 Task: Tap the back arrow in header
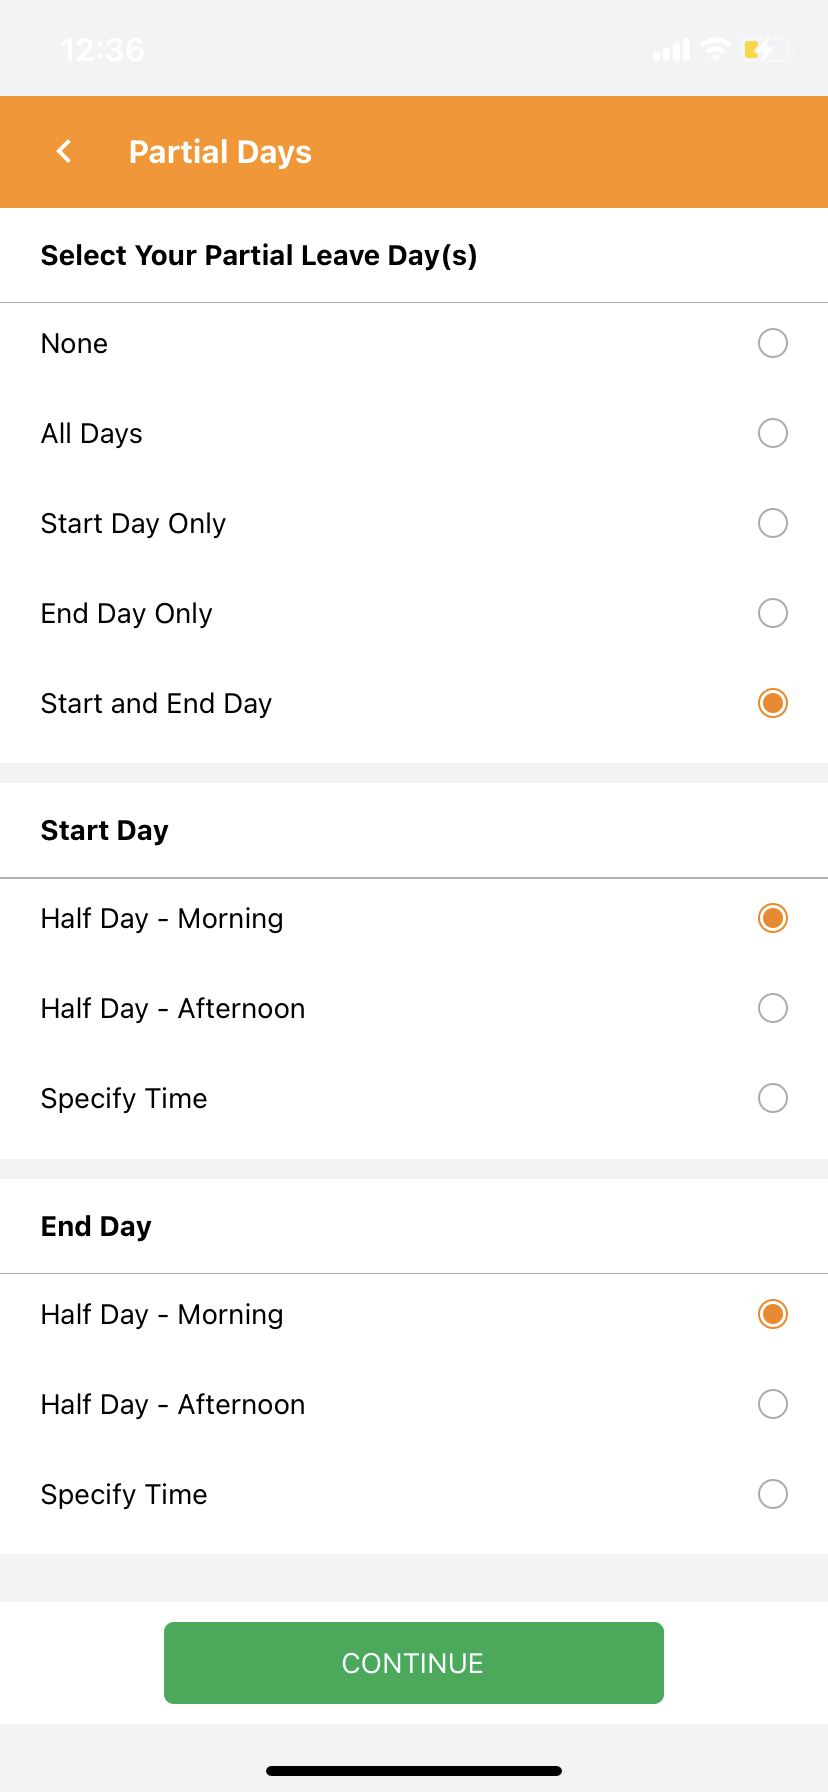pyautogui.click(x=64, y=152)
